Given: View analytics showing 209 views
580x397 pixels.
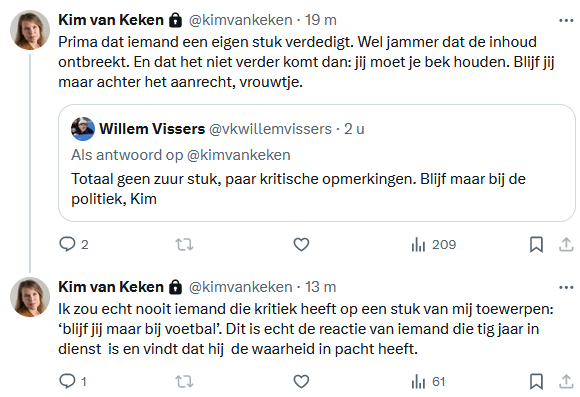Looking at the screenshot, I should tap(434, 245).
